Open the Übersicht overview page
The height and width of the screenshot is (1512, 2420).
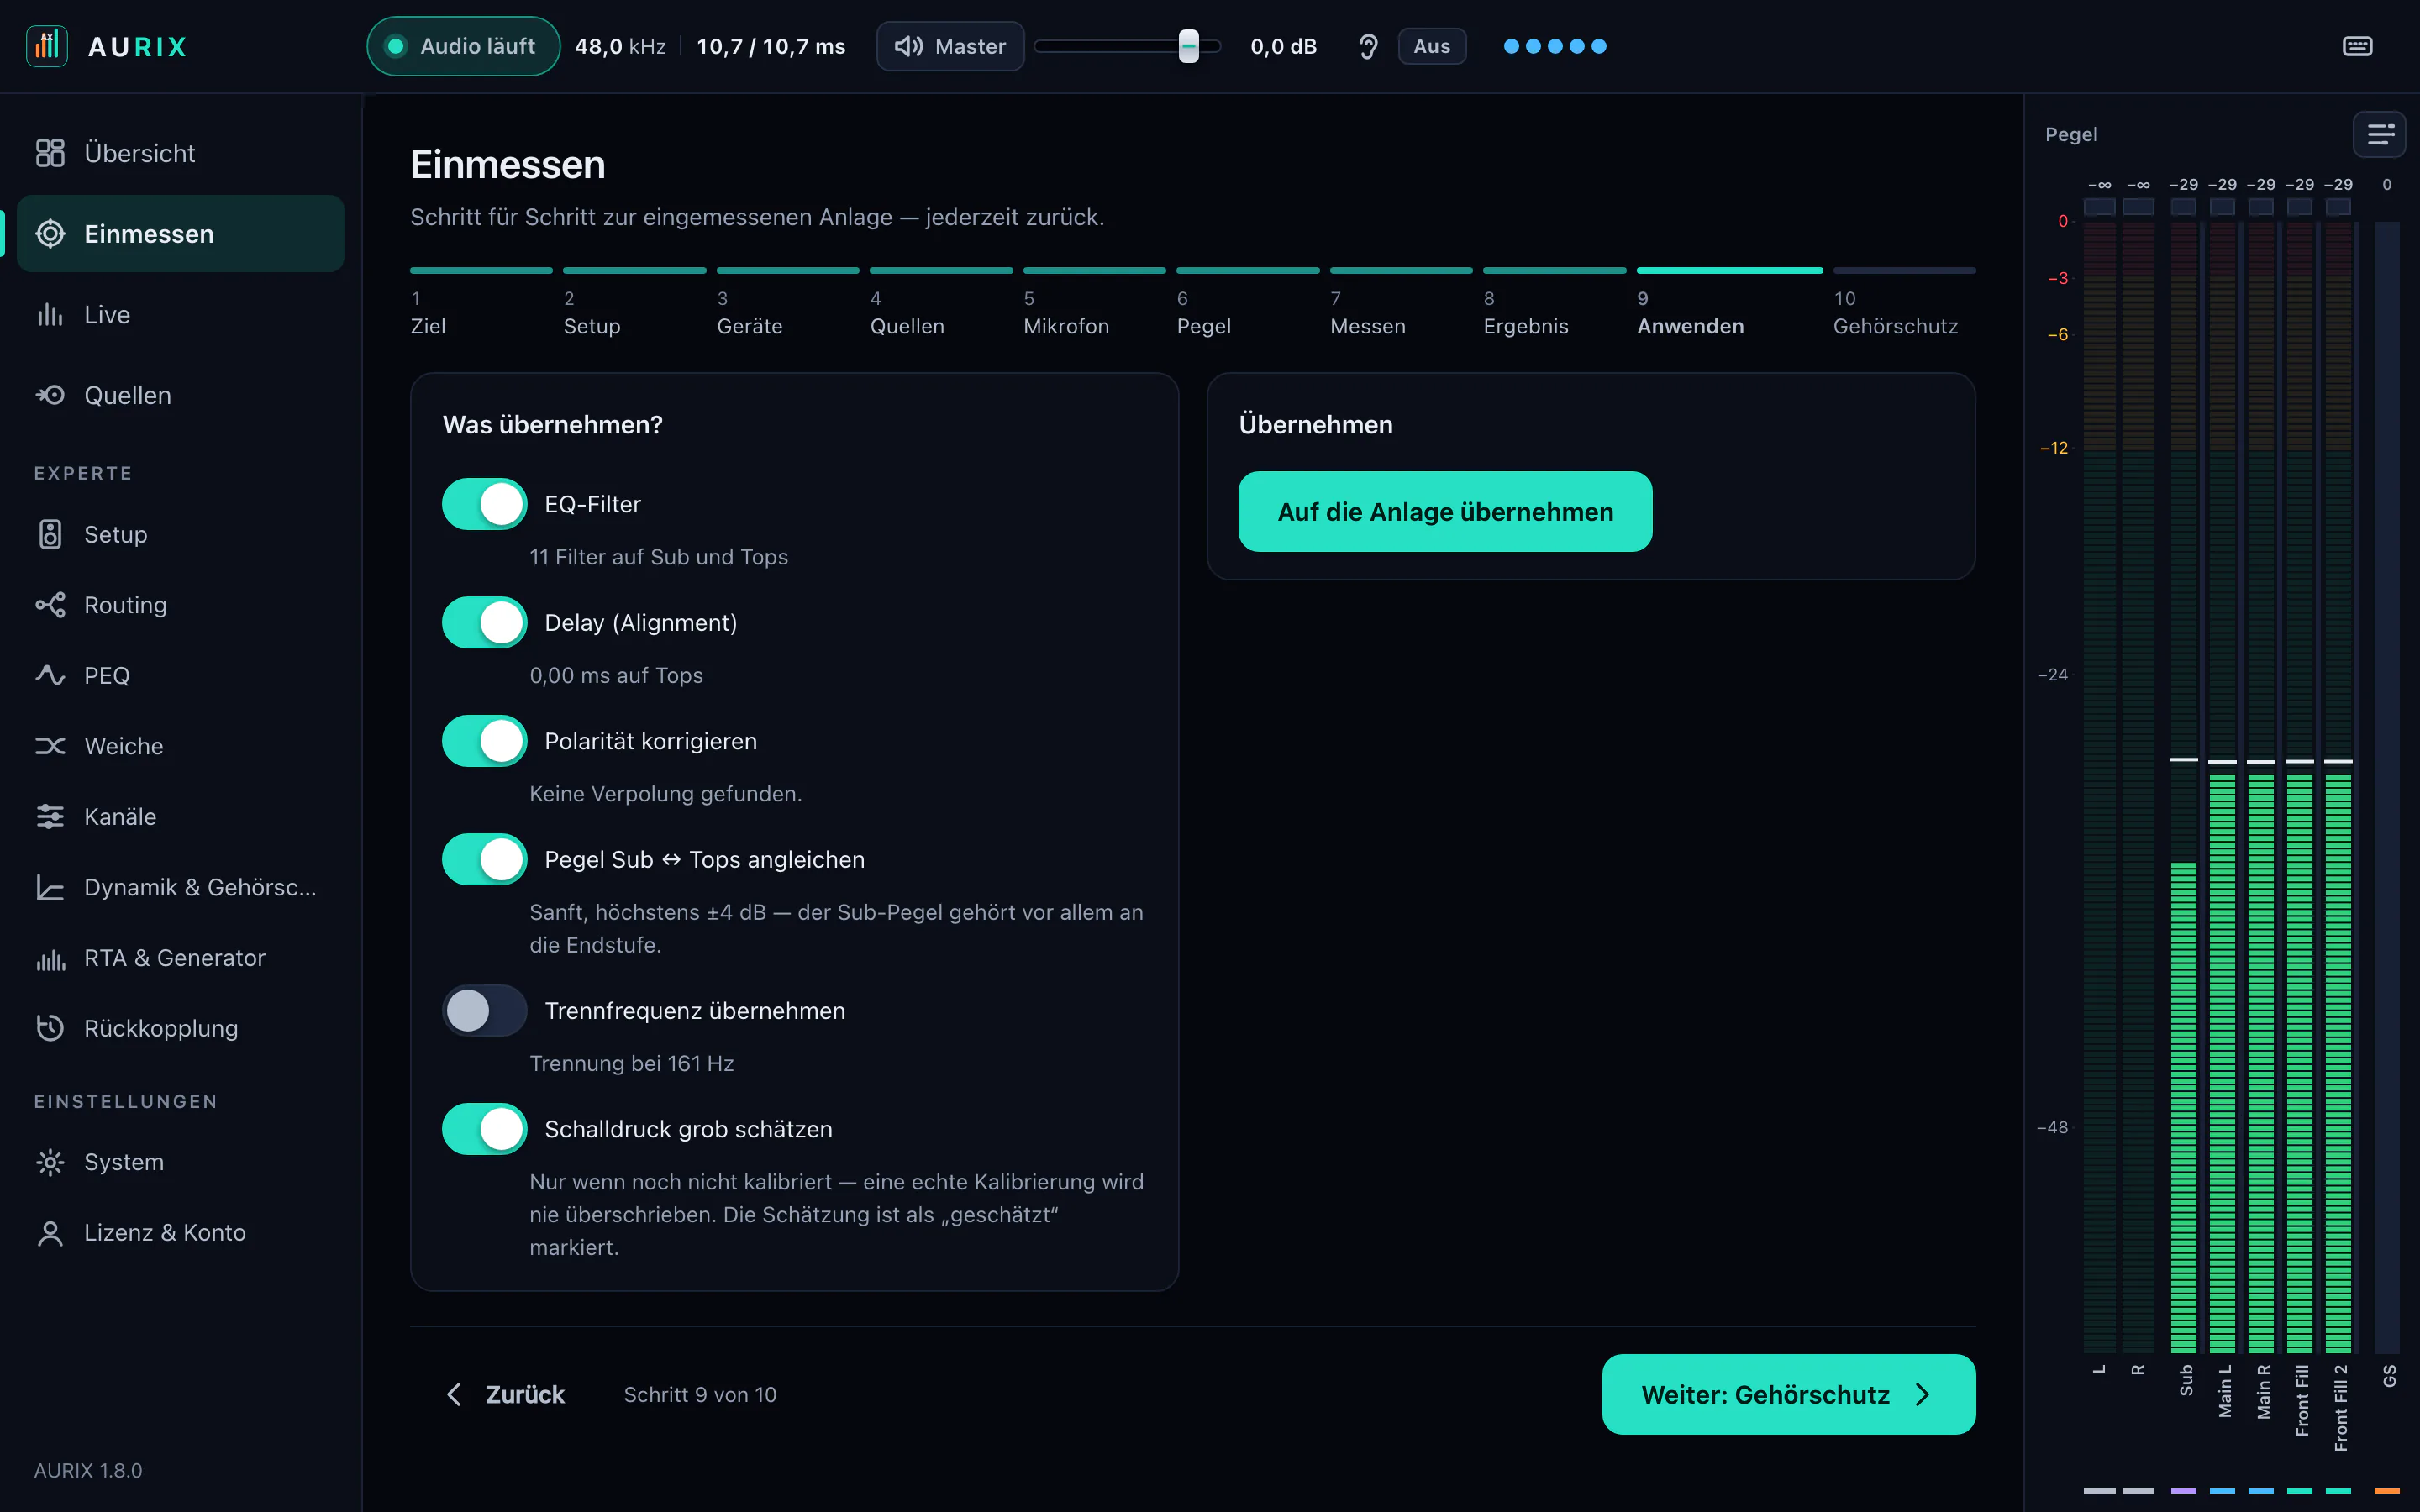(x=180, y=153)
